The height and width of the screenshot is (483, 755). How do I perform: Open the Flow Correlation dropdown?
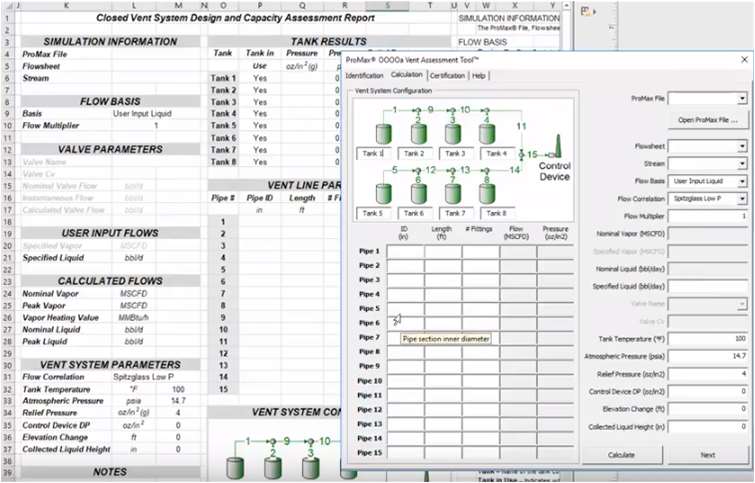click(x=742, y=198)
